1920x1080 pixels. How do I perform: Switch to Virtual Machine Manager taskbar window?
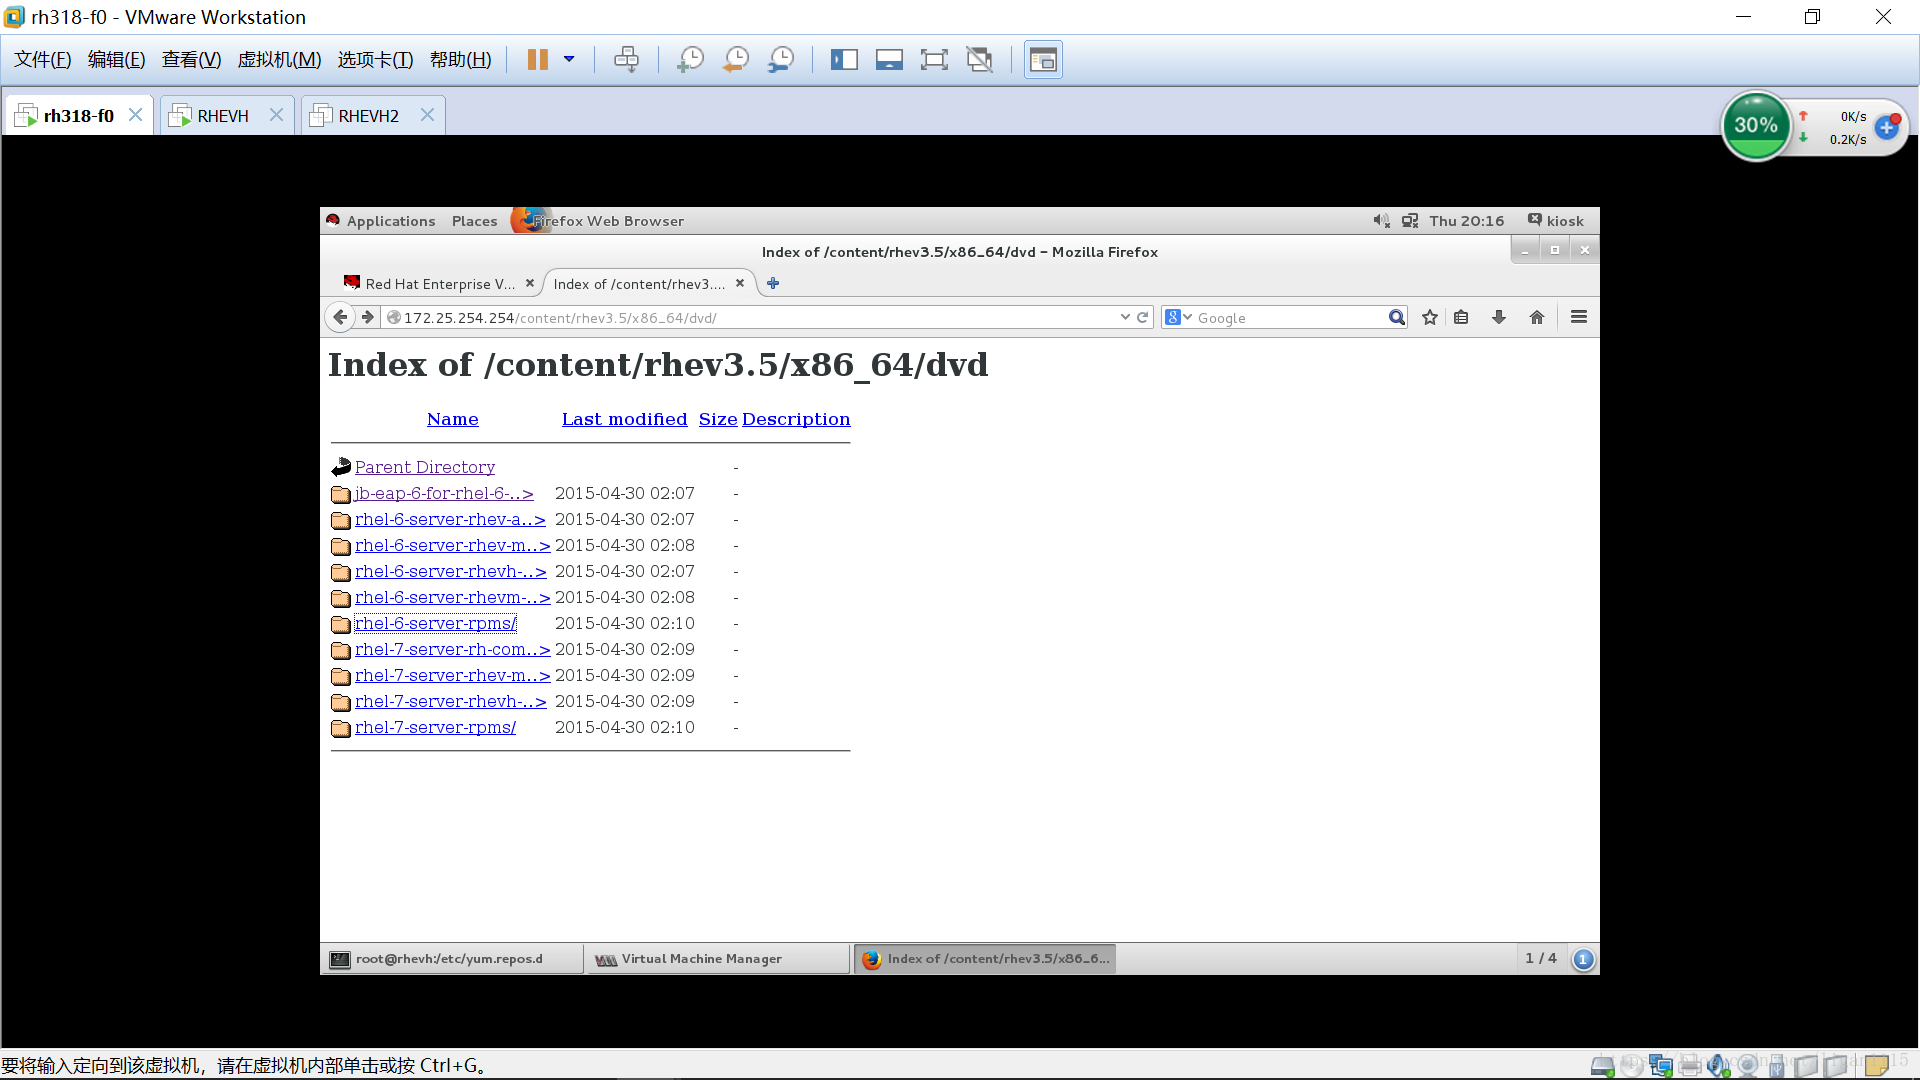[x=718, y=959]
